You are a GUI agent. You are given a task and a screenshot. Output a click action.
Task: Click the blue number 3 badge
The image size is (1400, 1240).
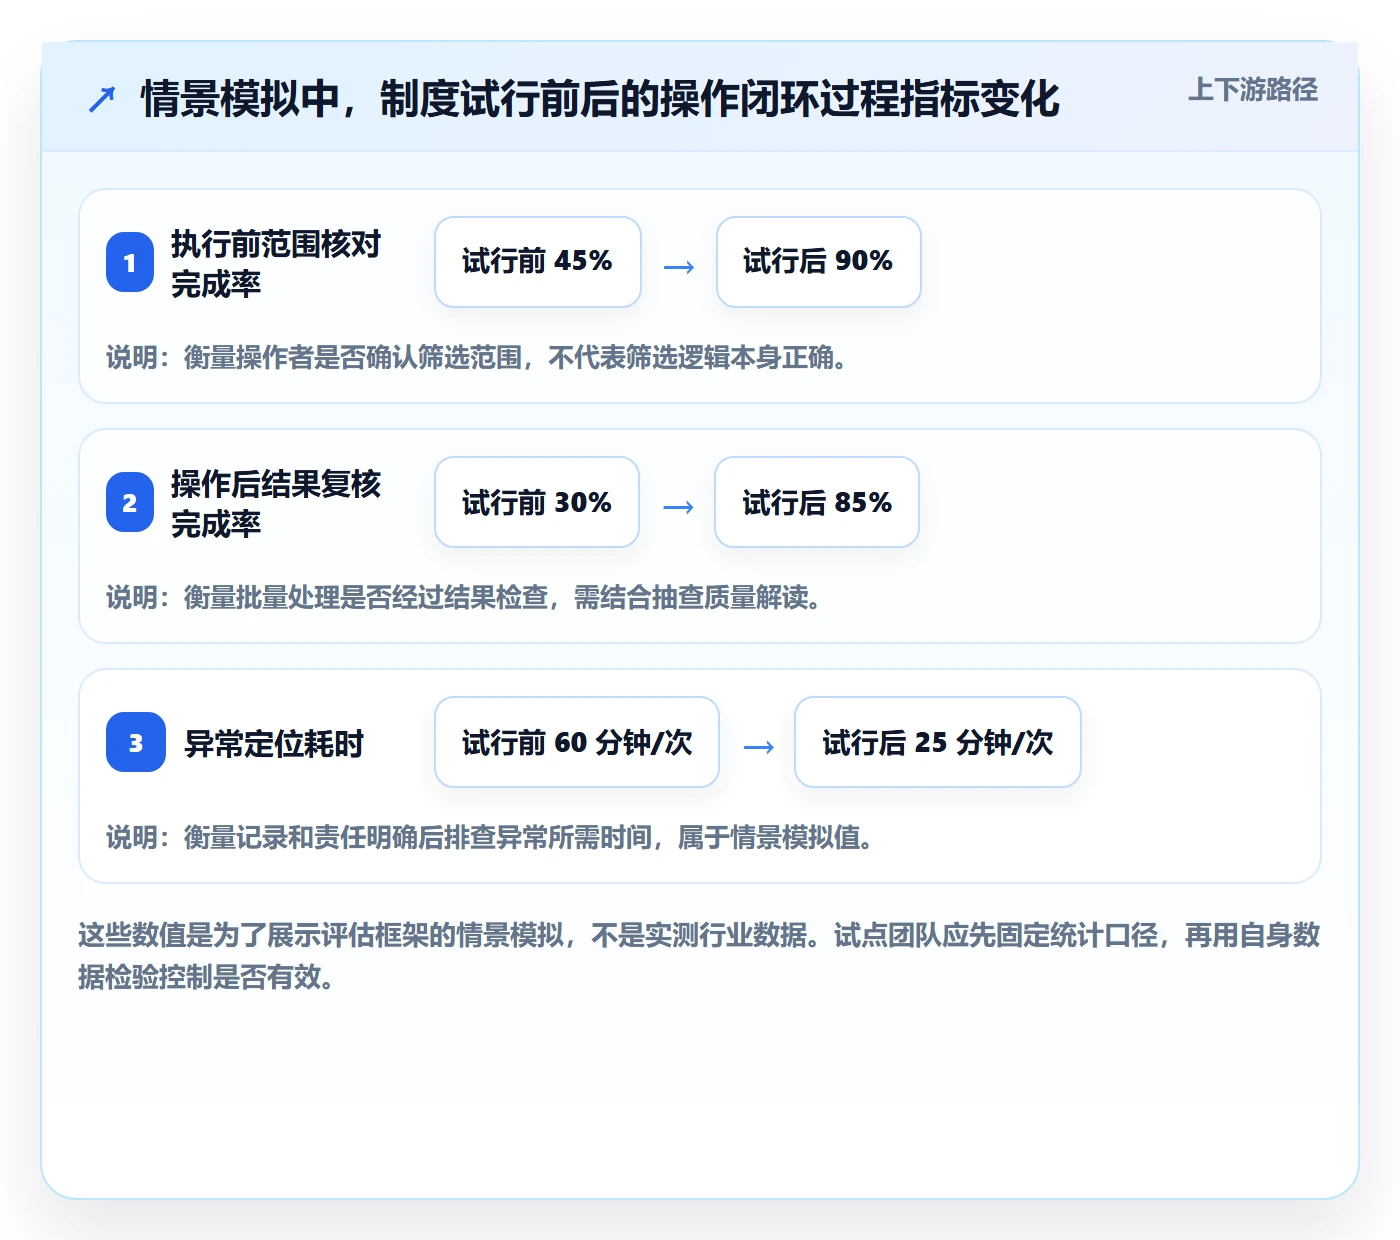point(136,742)
